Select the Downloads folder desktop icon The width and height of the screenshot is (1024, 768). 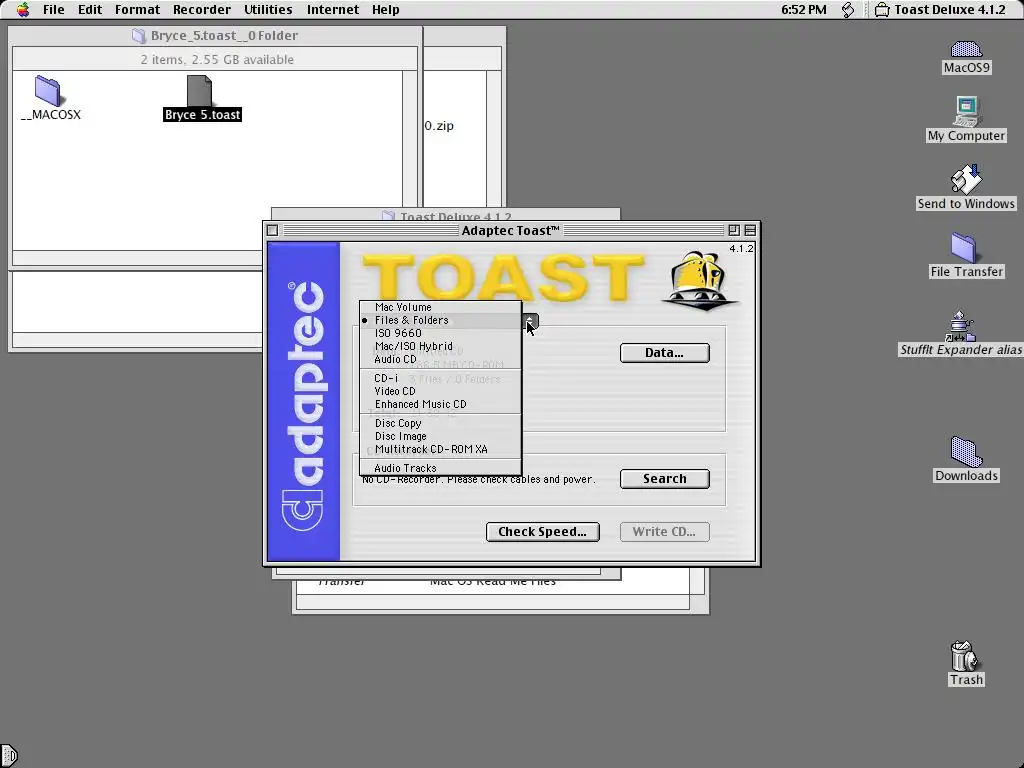point(967,451)
